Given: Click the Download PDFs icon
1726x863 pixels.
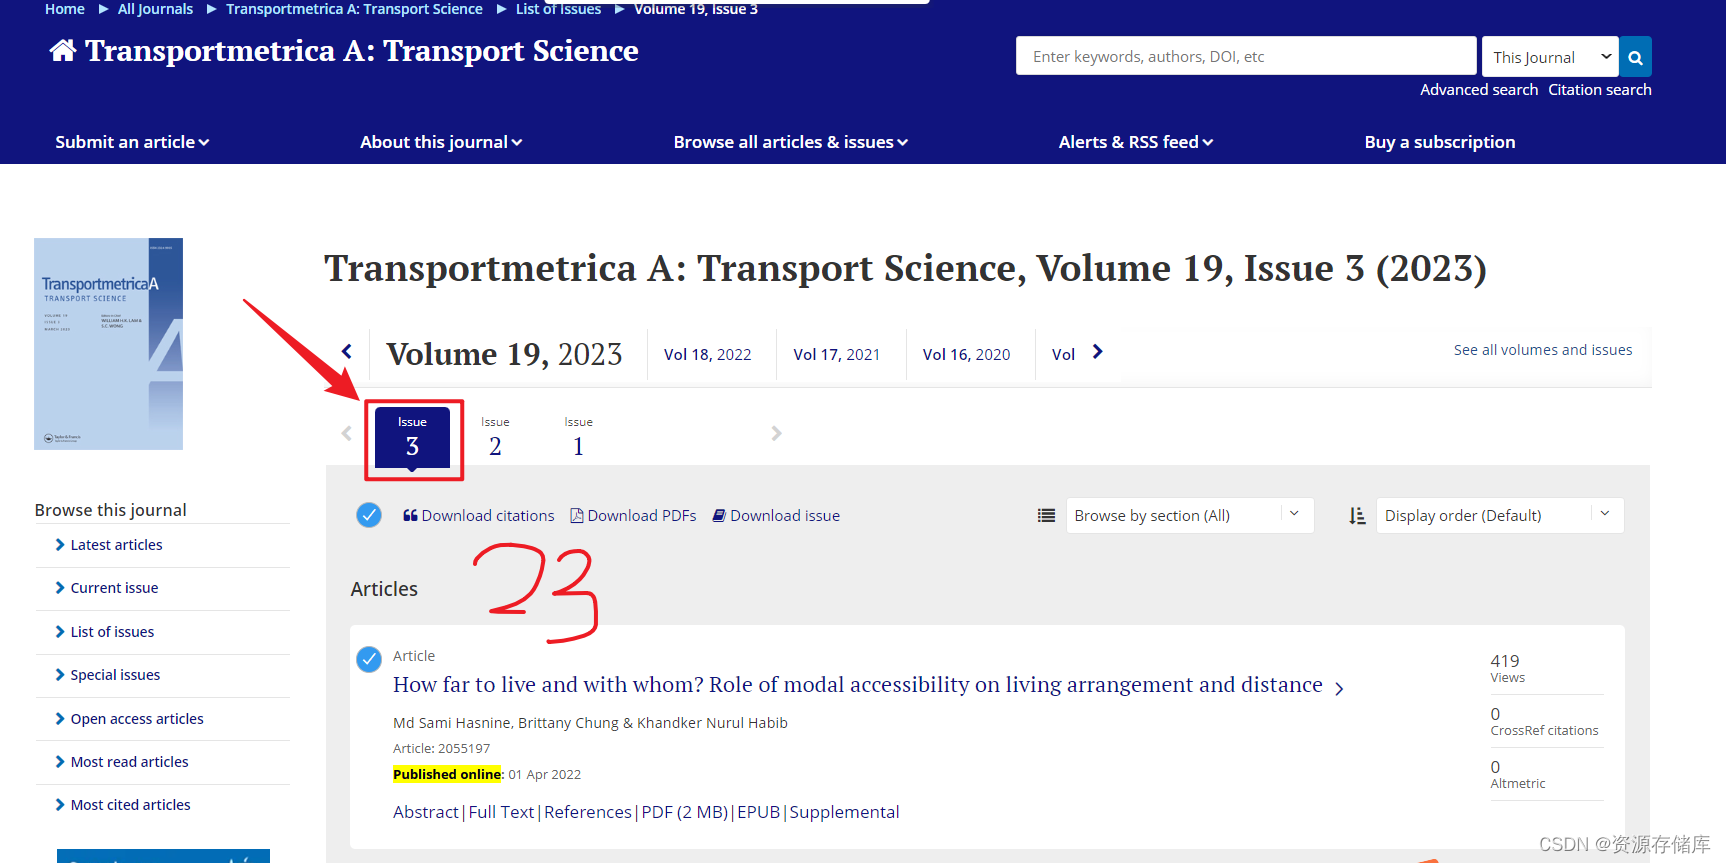Looking at the screenshot, I should pos(576,515).
